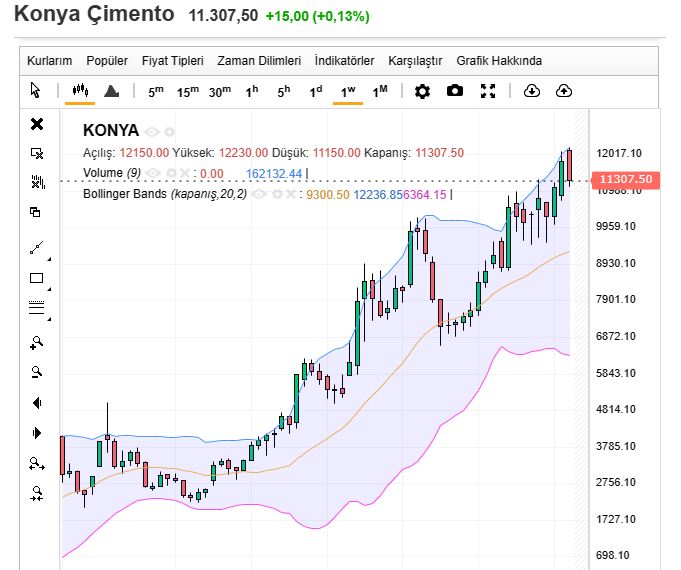Click the cloud download icon
This screenshot has height=570, width=681.
[x=532, y=91]
